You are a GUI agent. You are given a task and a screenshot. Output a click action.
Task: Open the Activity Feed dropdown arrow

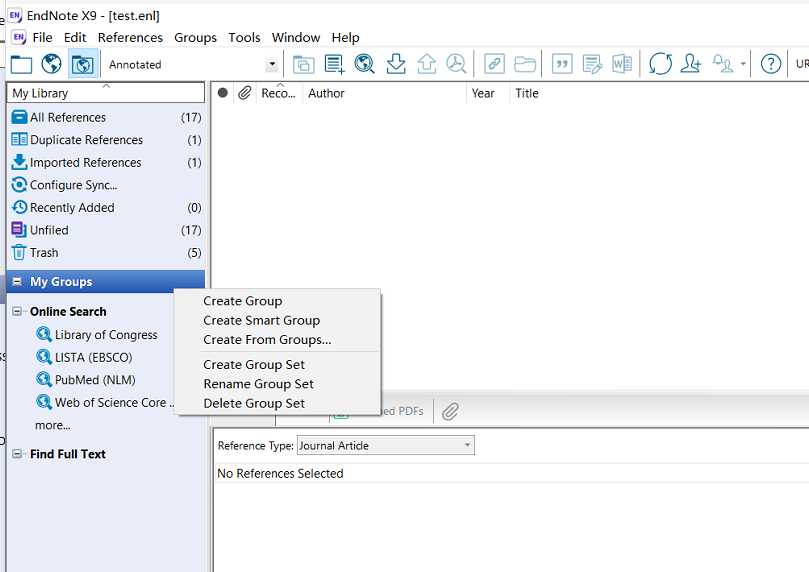click(x=743, y=64)
